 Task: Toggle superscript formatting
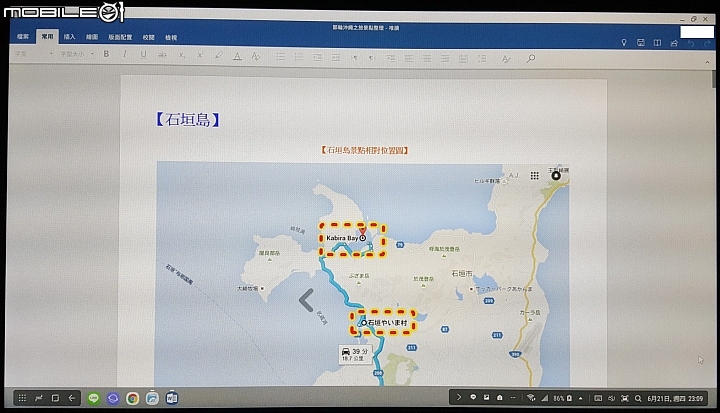200,55
